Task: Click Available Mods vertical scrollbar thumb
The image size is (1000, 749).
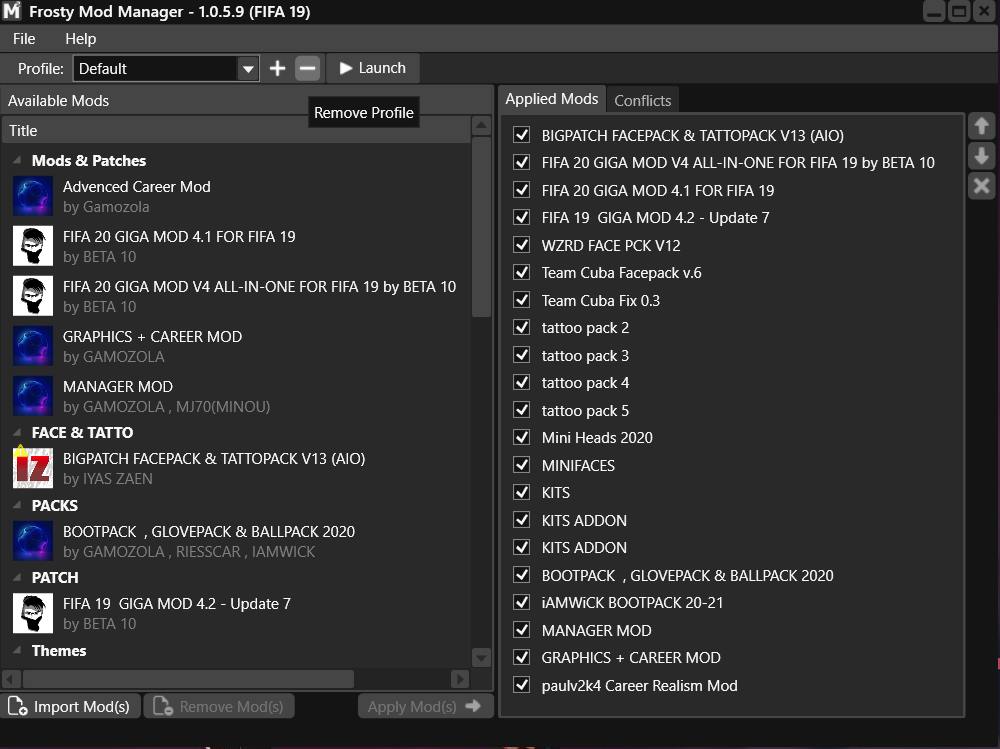Action: (x=481, y=227)
